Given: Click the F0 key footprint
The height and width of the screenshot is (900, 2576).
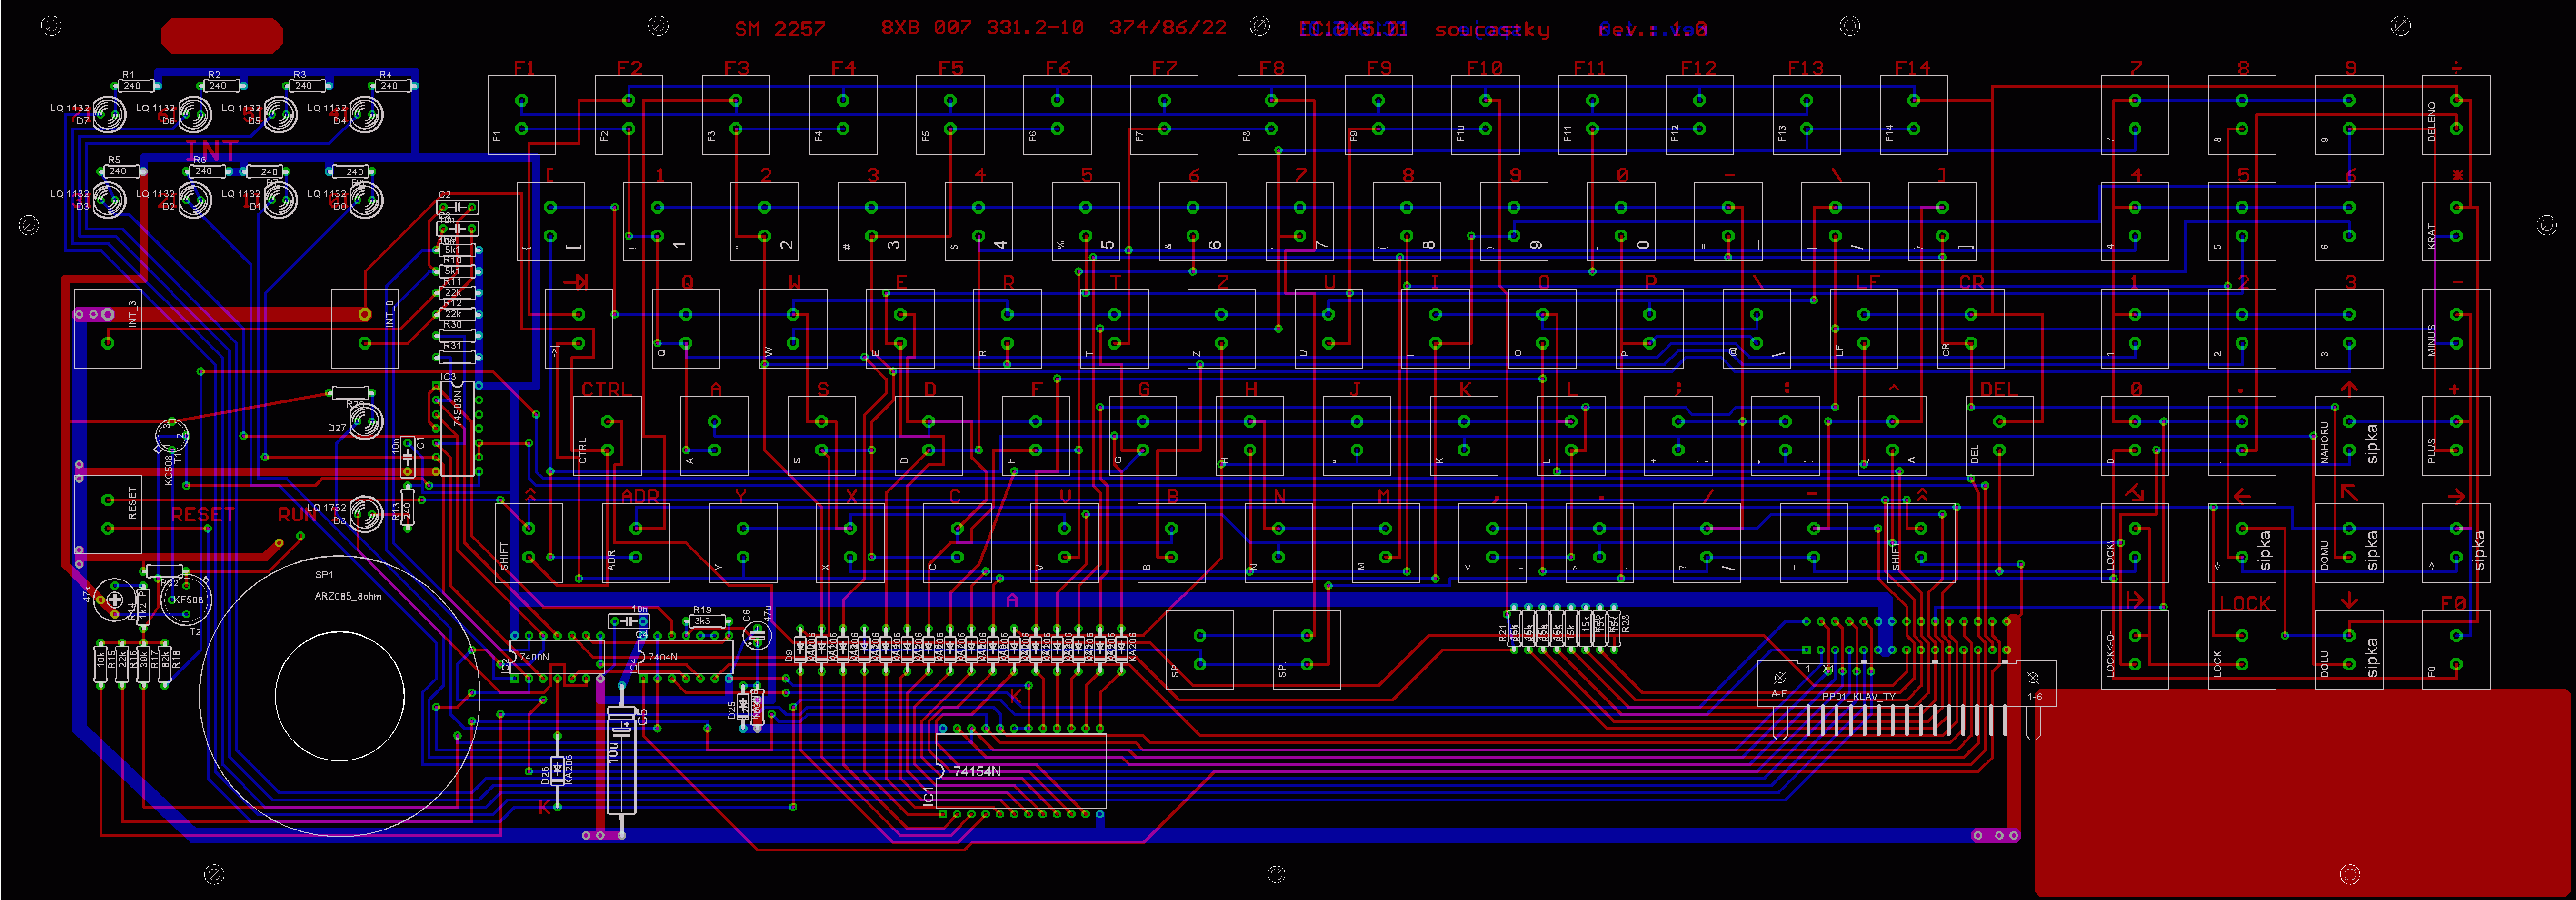Looking at the screenshot, I should point(2455,650).
